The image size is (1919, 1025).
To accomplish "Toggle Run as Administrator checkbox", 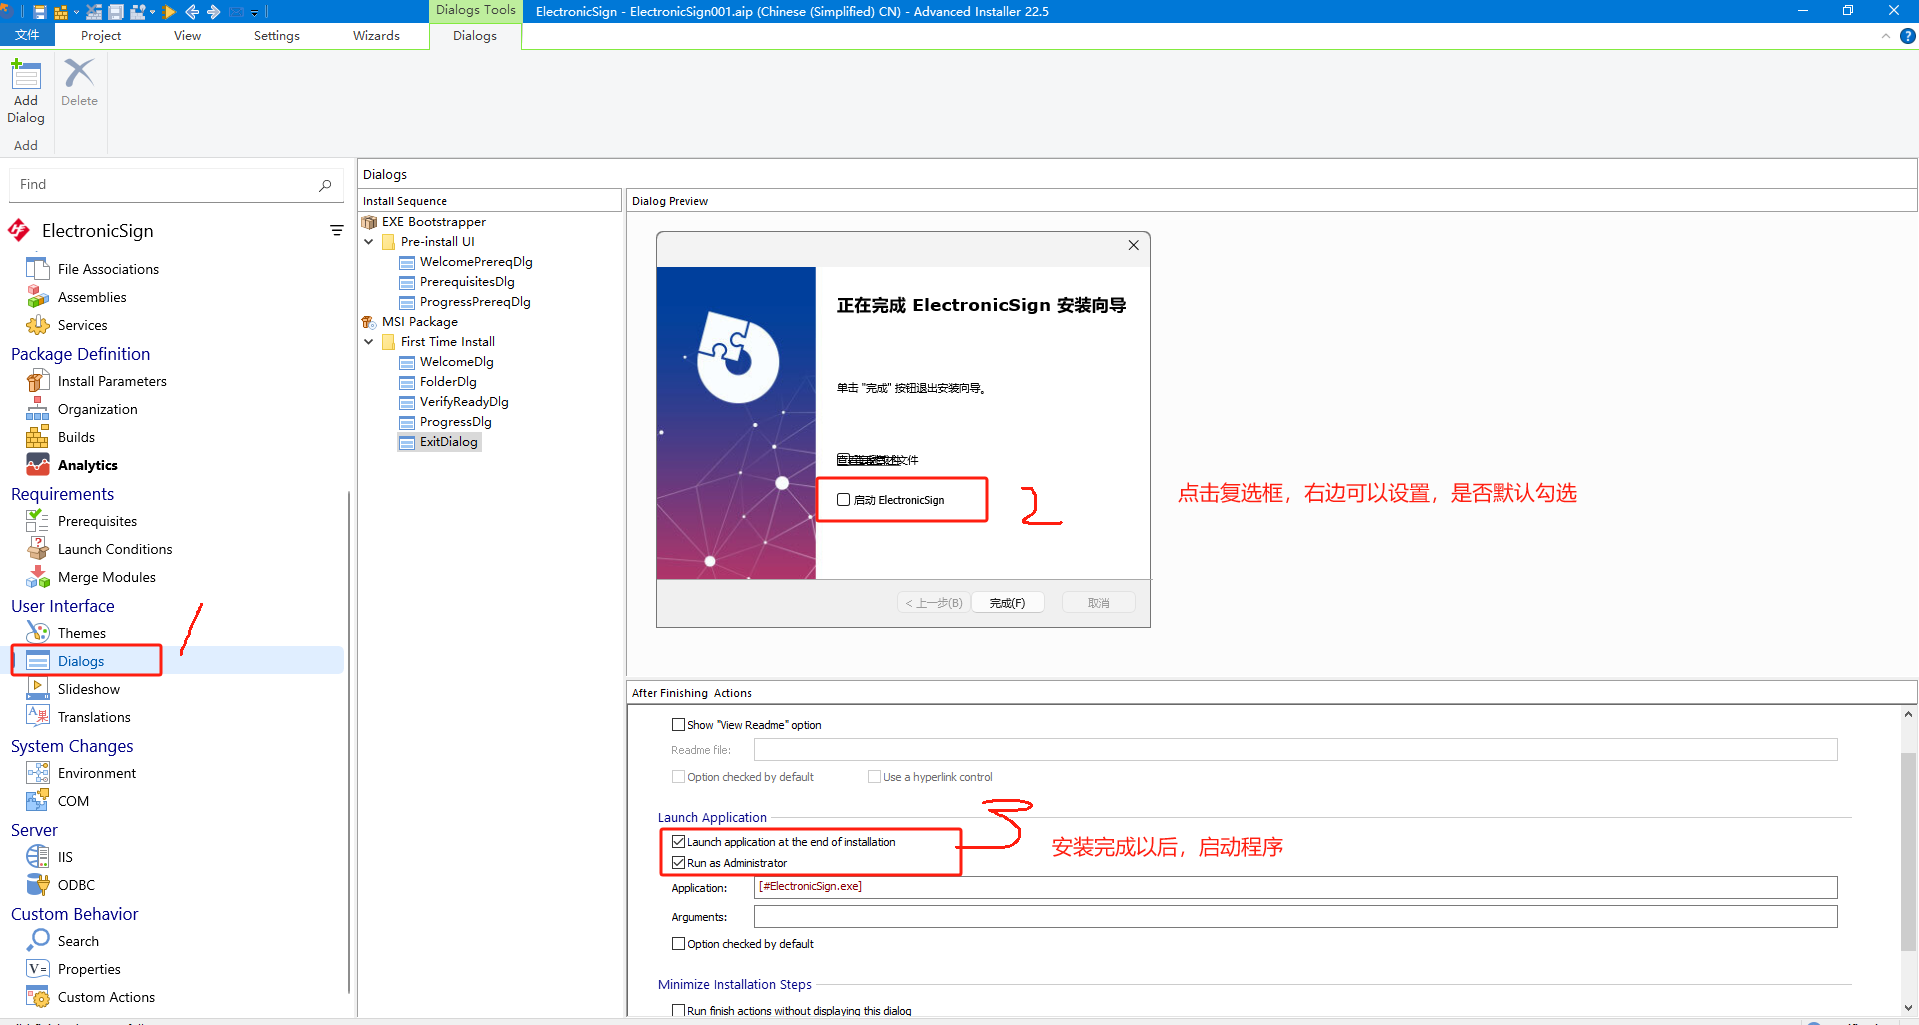I will 678,863.
